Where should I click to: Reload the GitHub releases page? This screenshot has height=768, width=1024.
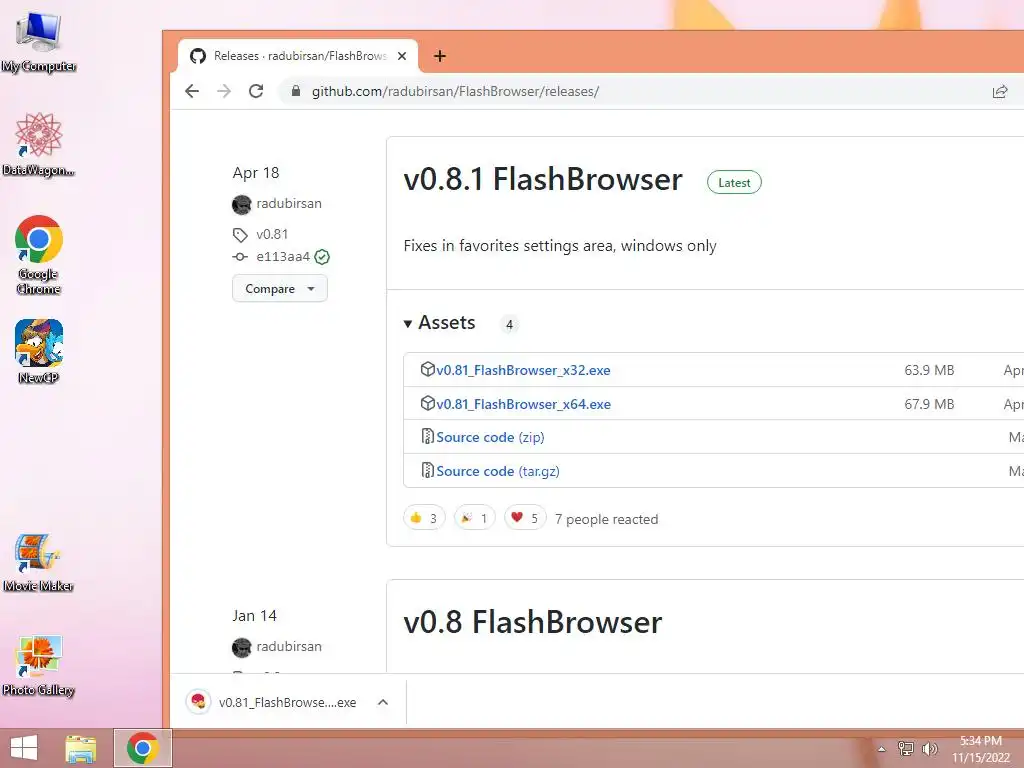click(x=256, y=91)
